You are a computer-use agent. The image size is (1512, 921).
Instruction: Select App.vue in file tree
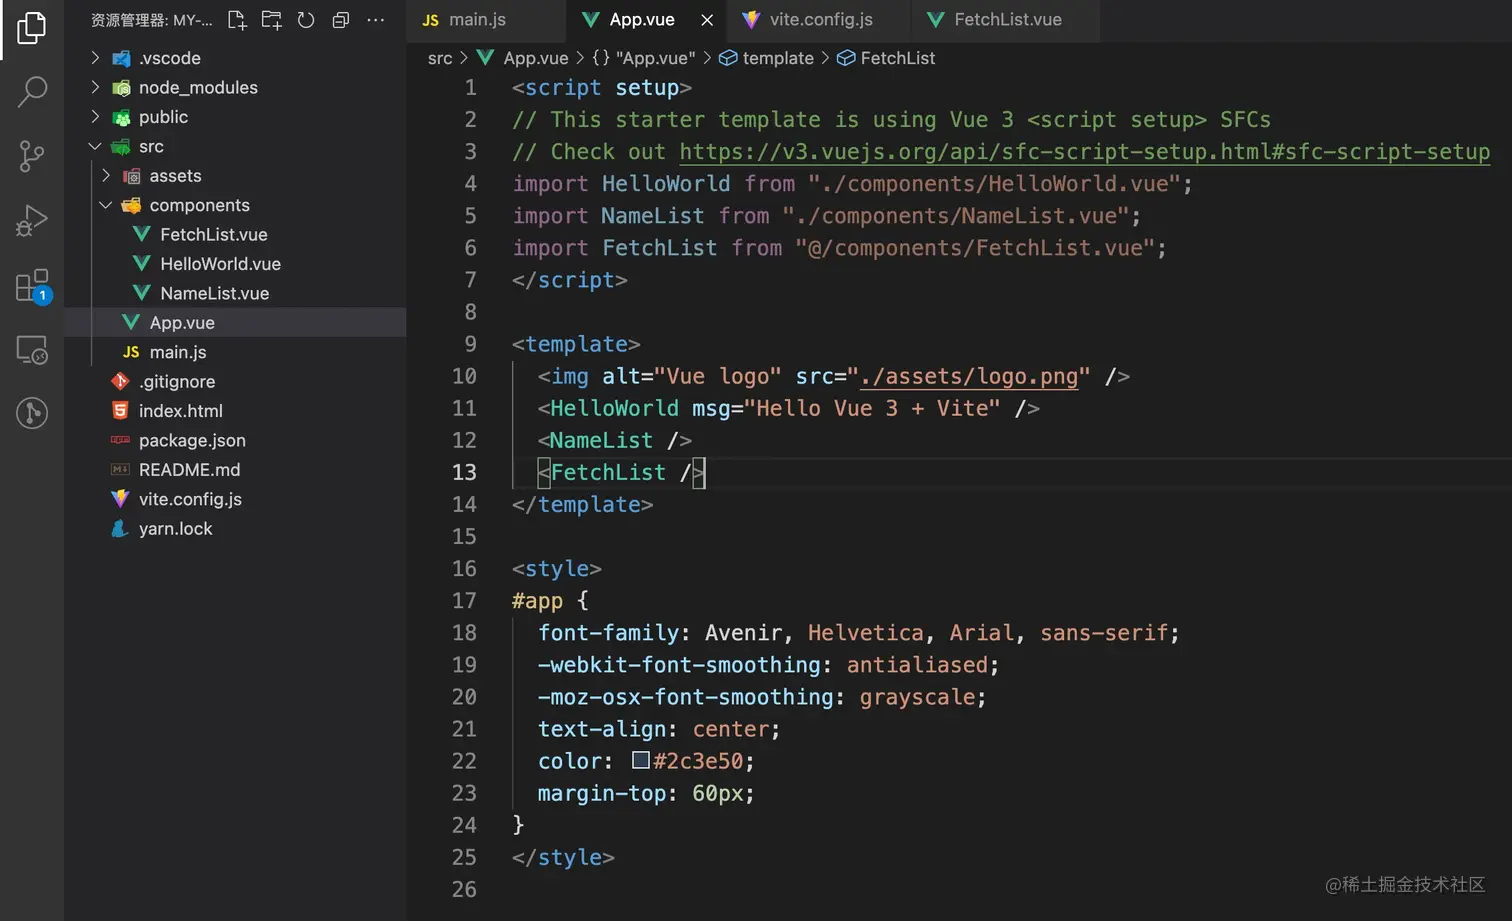pos(235,322)
